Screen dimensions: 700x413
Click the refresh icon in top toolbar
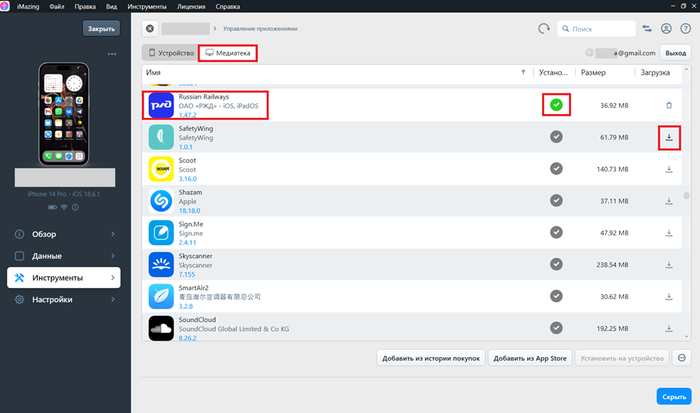pos(543,29)
